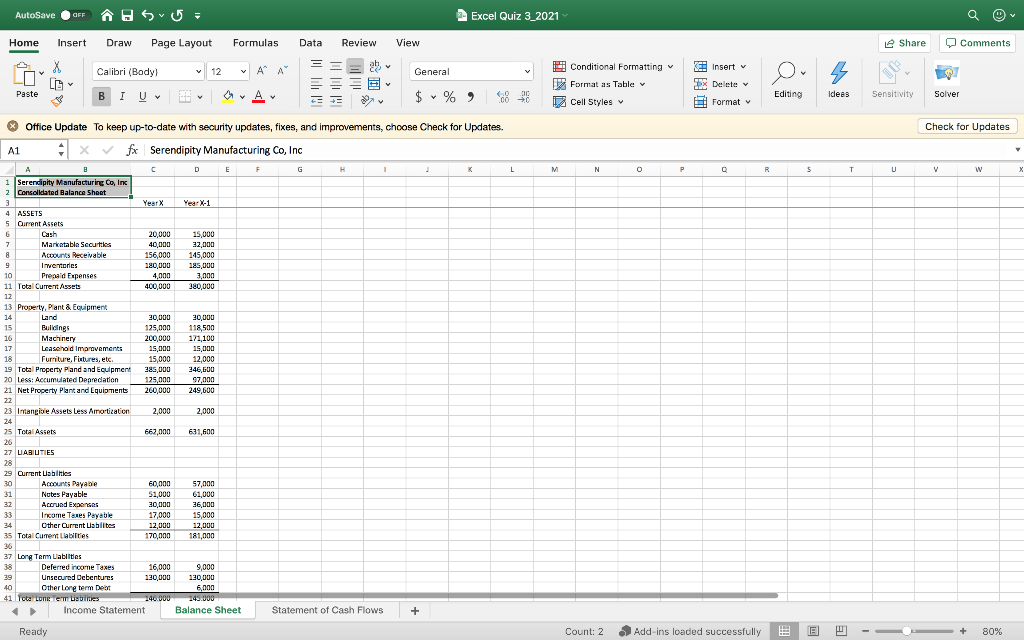Switch to Income Statement sheet
The width and height of the screenshot is (1024, 640).
point(104,610)
